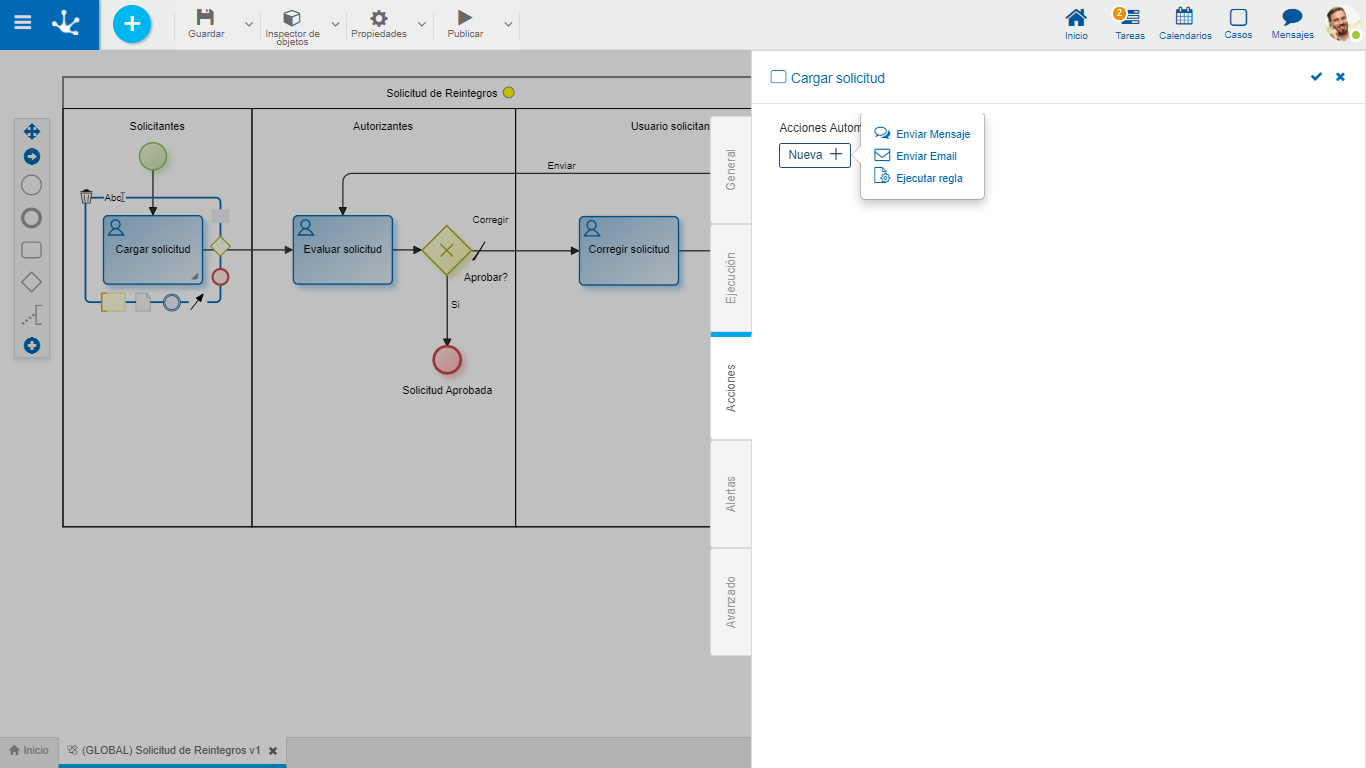Switch to the Acciones side tab
The width and height of the screenshot is (1366, 768).
tap(731, 387)
